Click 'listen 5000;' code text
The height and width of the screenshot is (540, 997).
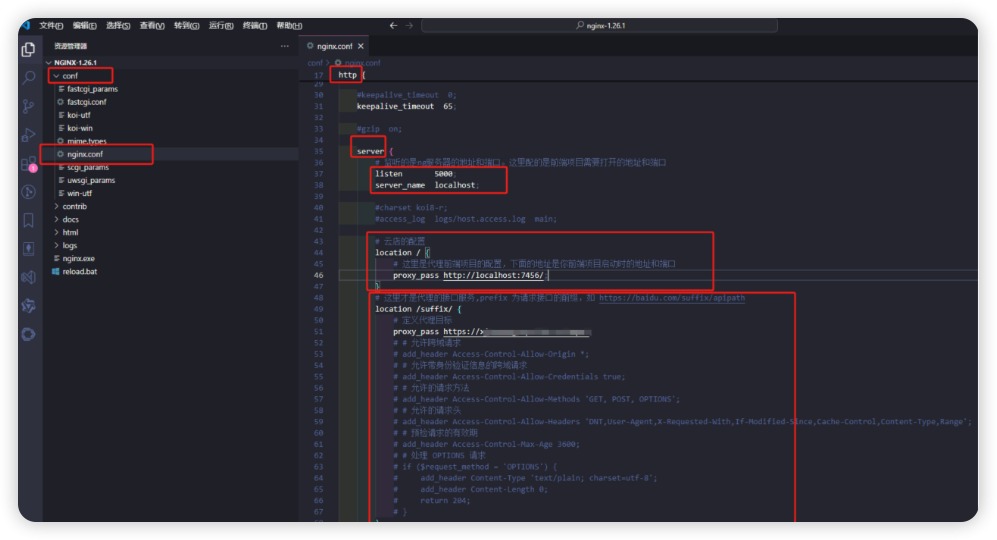(415, 174)
